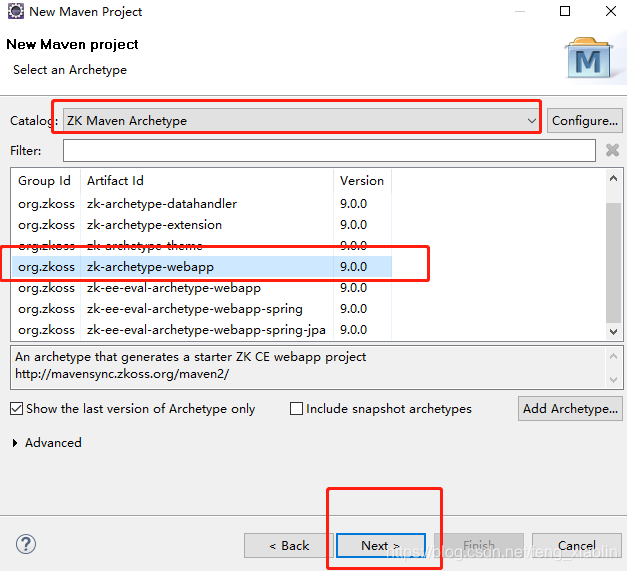The image size is (627, 571).
Task: Click the Add Archetype... button
Action: click(x=570, y=409)
